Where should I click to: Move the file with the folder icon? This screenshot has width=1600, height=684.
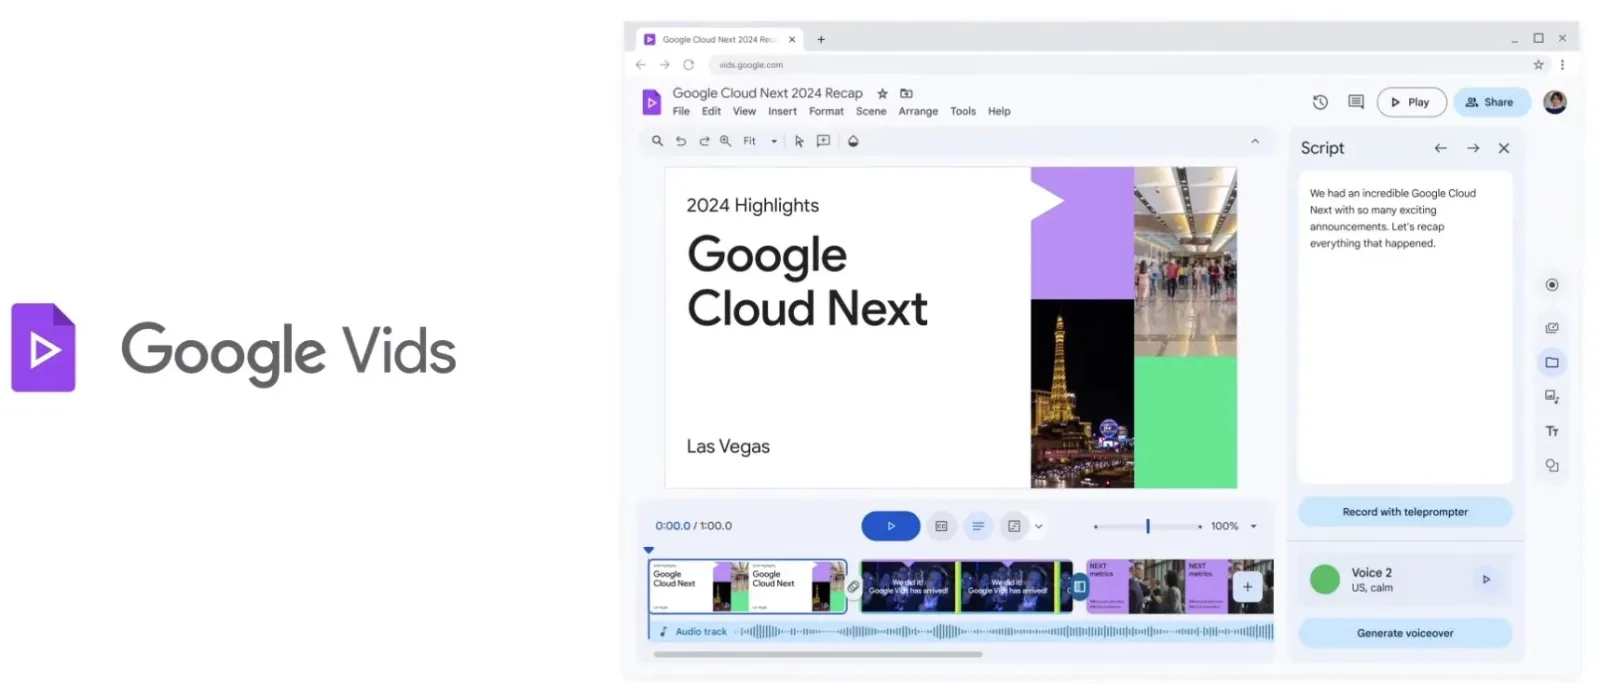point(906,93)
